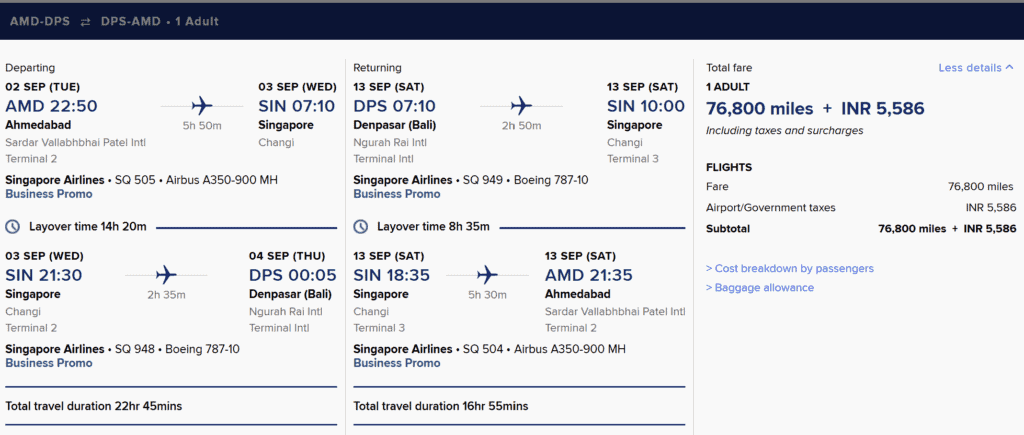Select the DPS-AMD route in the header
The image size is (1024, 435).
coord(131,22)
